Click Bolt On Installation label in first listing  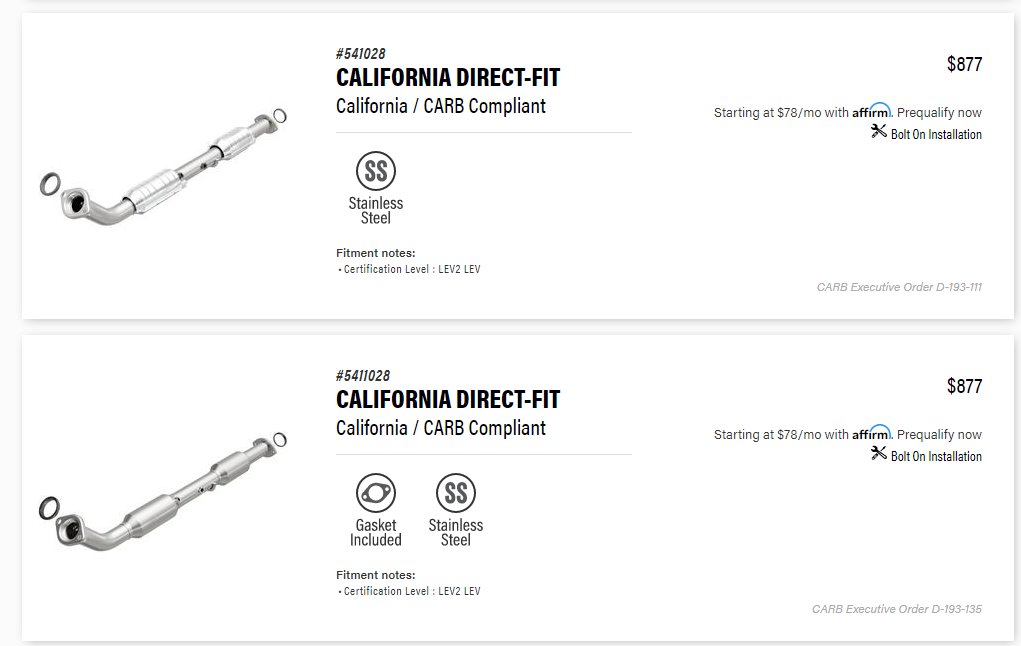tap(936, 134)
